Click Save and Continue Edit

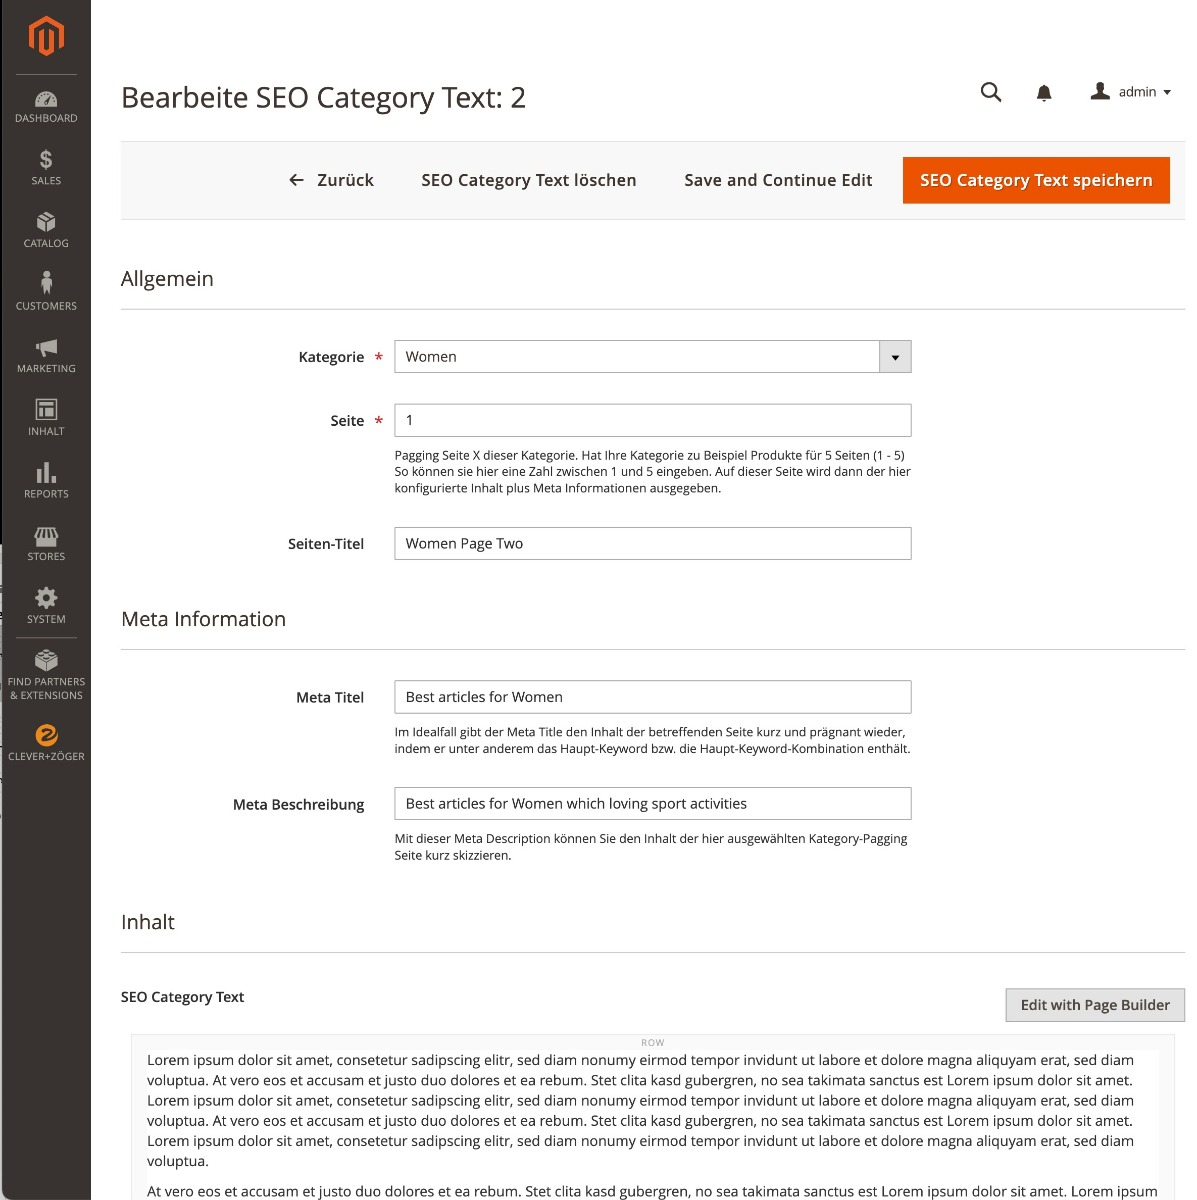tap(778, 180)
